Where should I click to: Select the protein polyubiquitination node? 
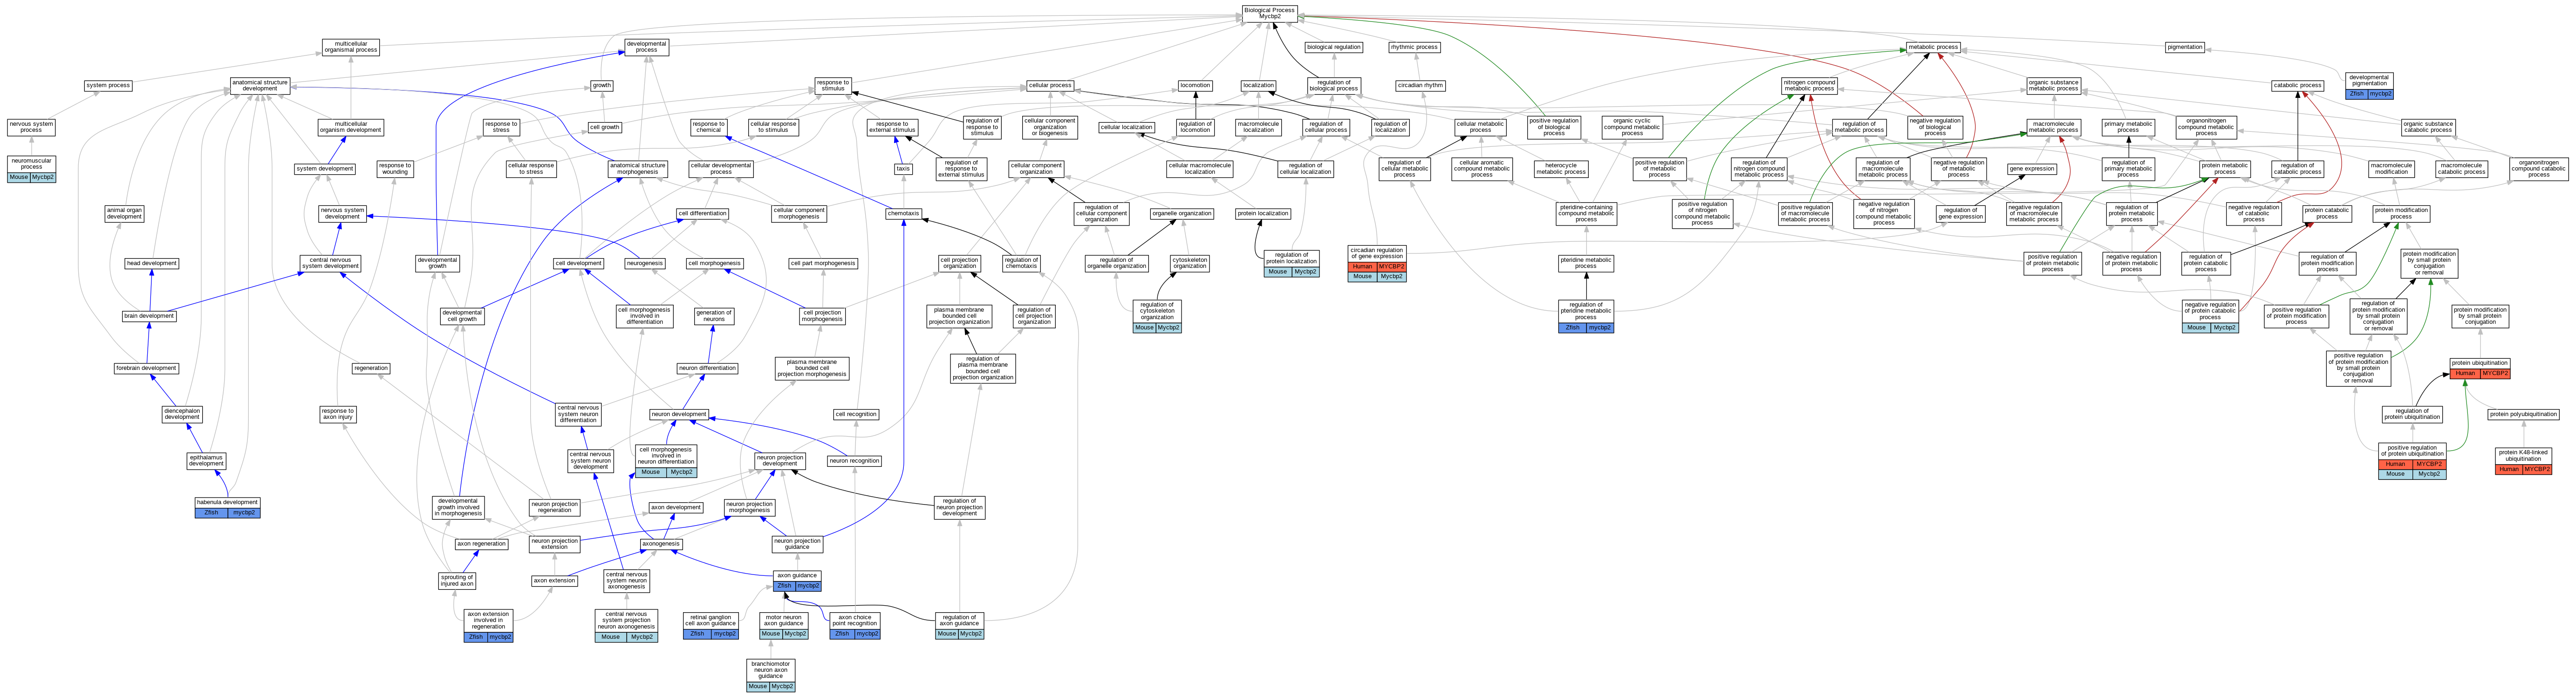pos(2523,414)
